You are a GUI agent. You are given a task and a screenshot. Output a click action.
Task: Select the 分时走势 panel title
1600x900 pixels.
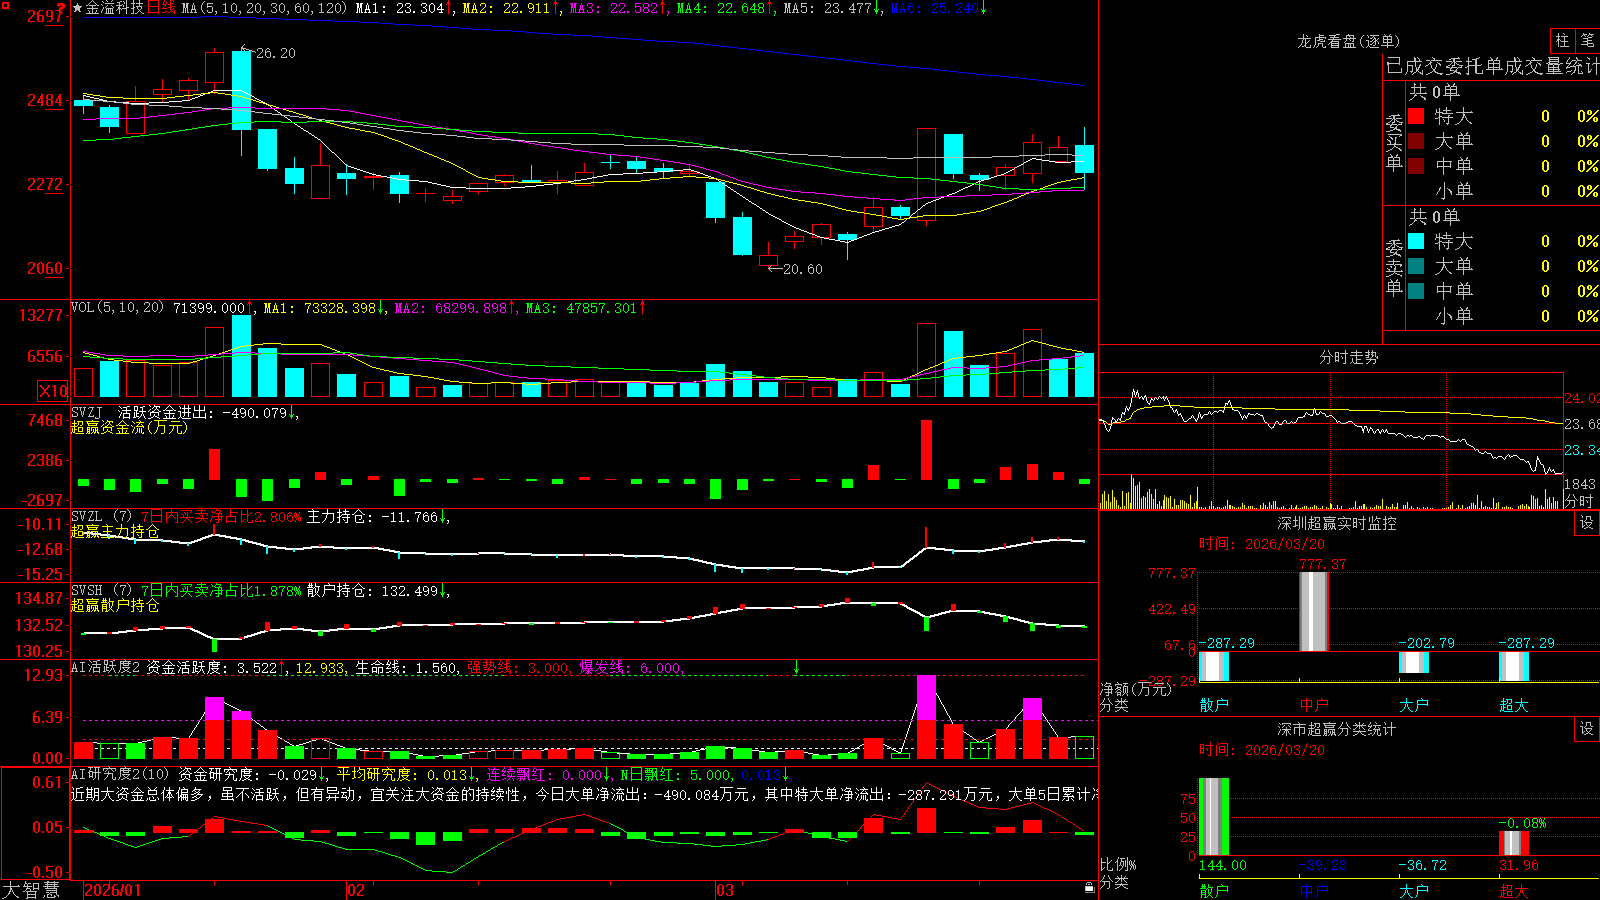coord(1348,357)
